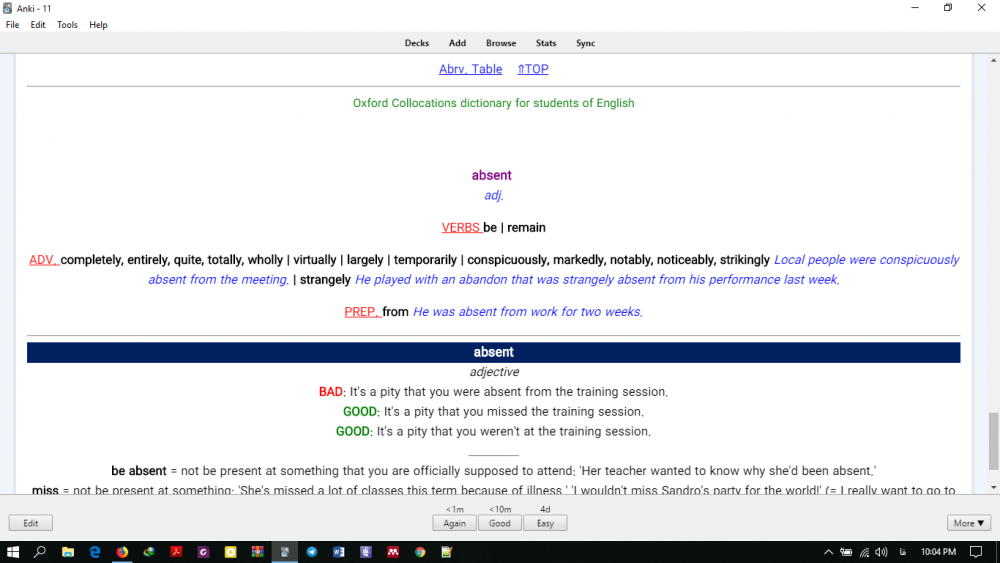Image resolution: width=1000 pixels, height=563 pixels.
Task: Open the volume control tray icon
Action: (x=881, y=552)
